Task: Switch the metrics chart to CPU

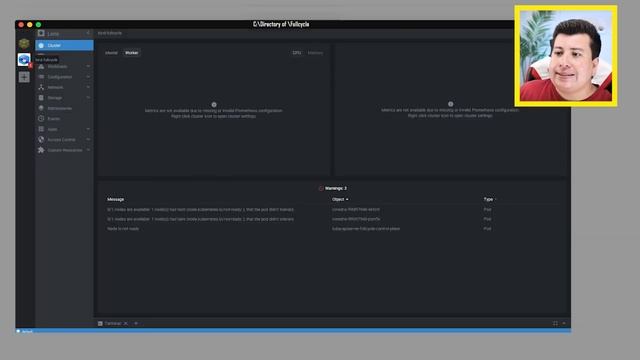Action: (297, 53)
